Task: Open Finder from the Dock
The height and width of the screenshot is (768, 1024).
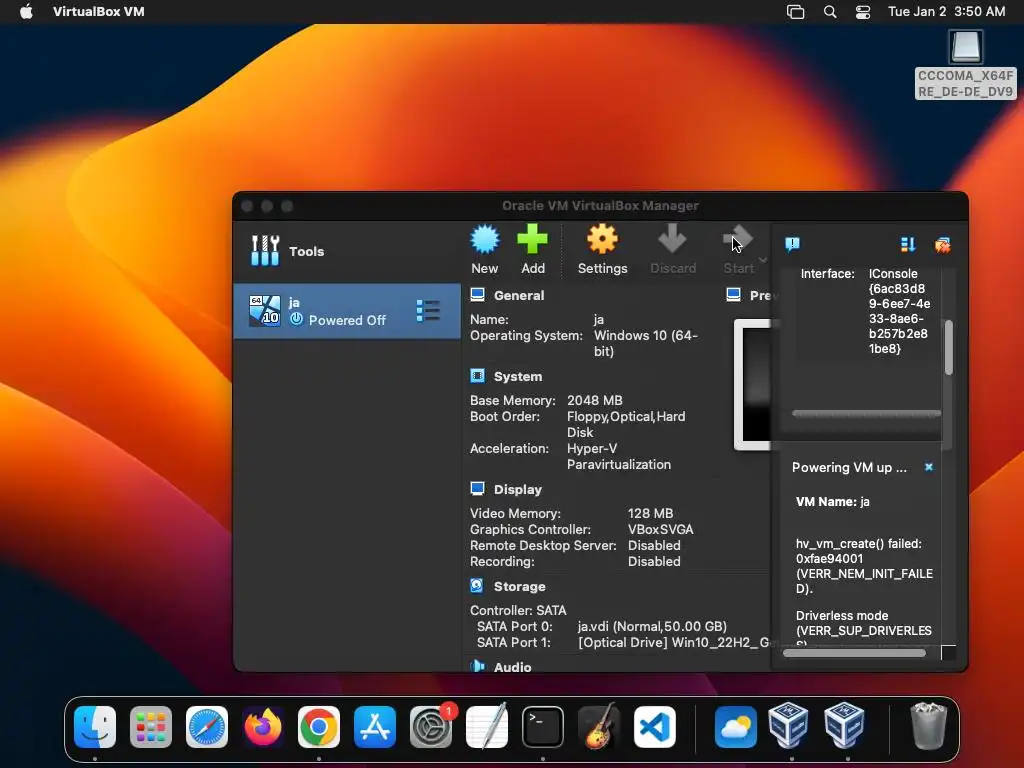Action: point(95,727)
